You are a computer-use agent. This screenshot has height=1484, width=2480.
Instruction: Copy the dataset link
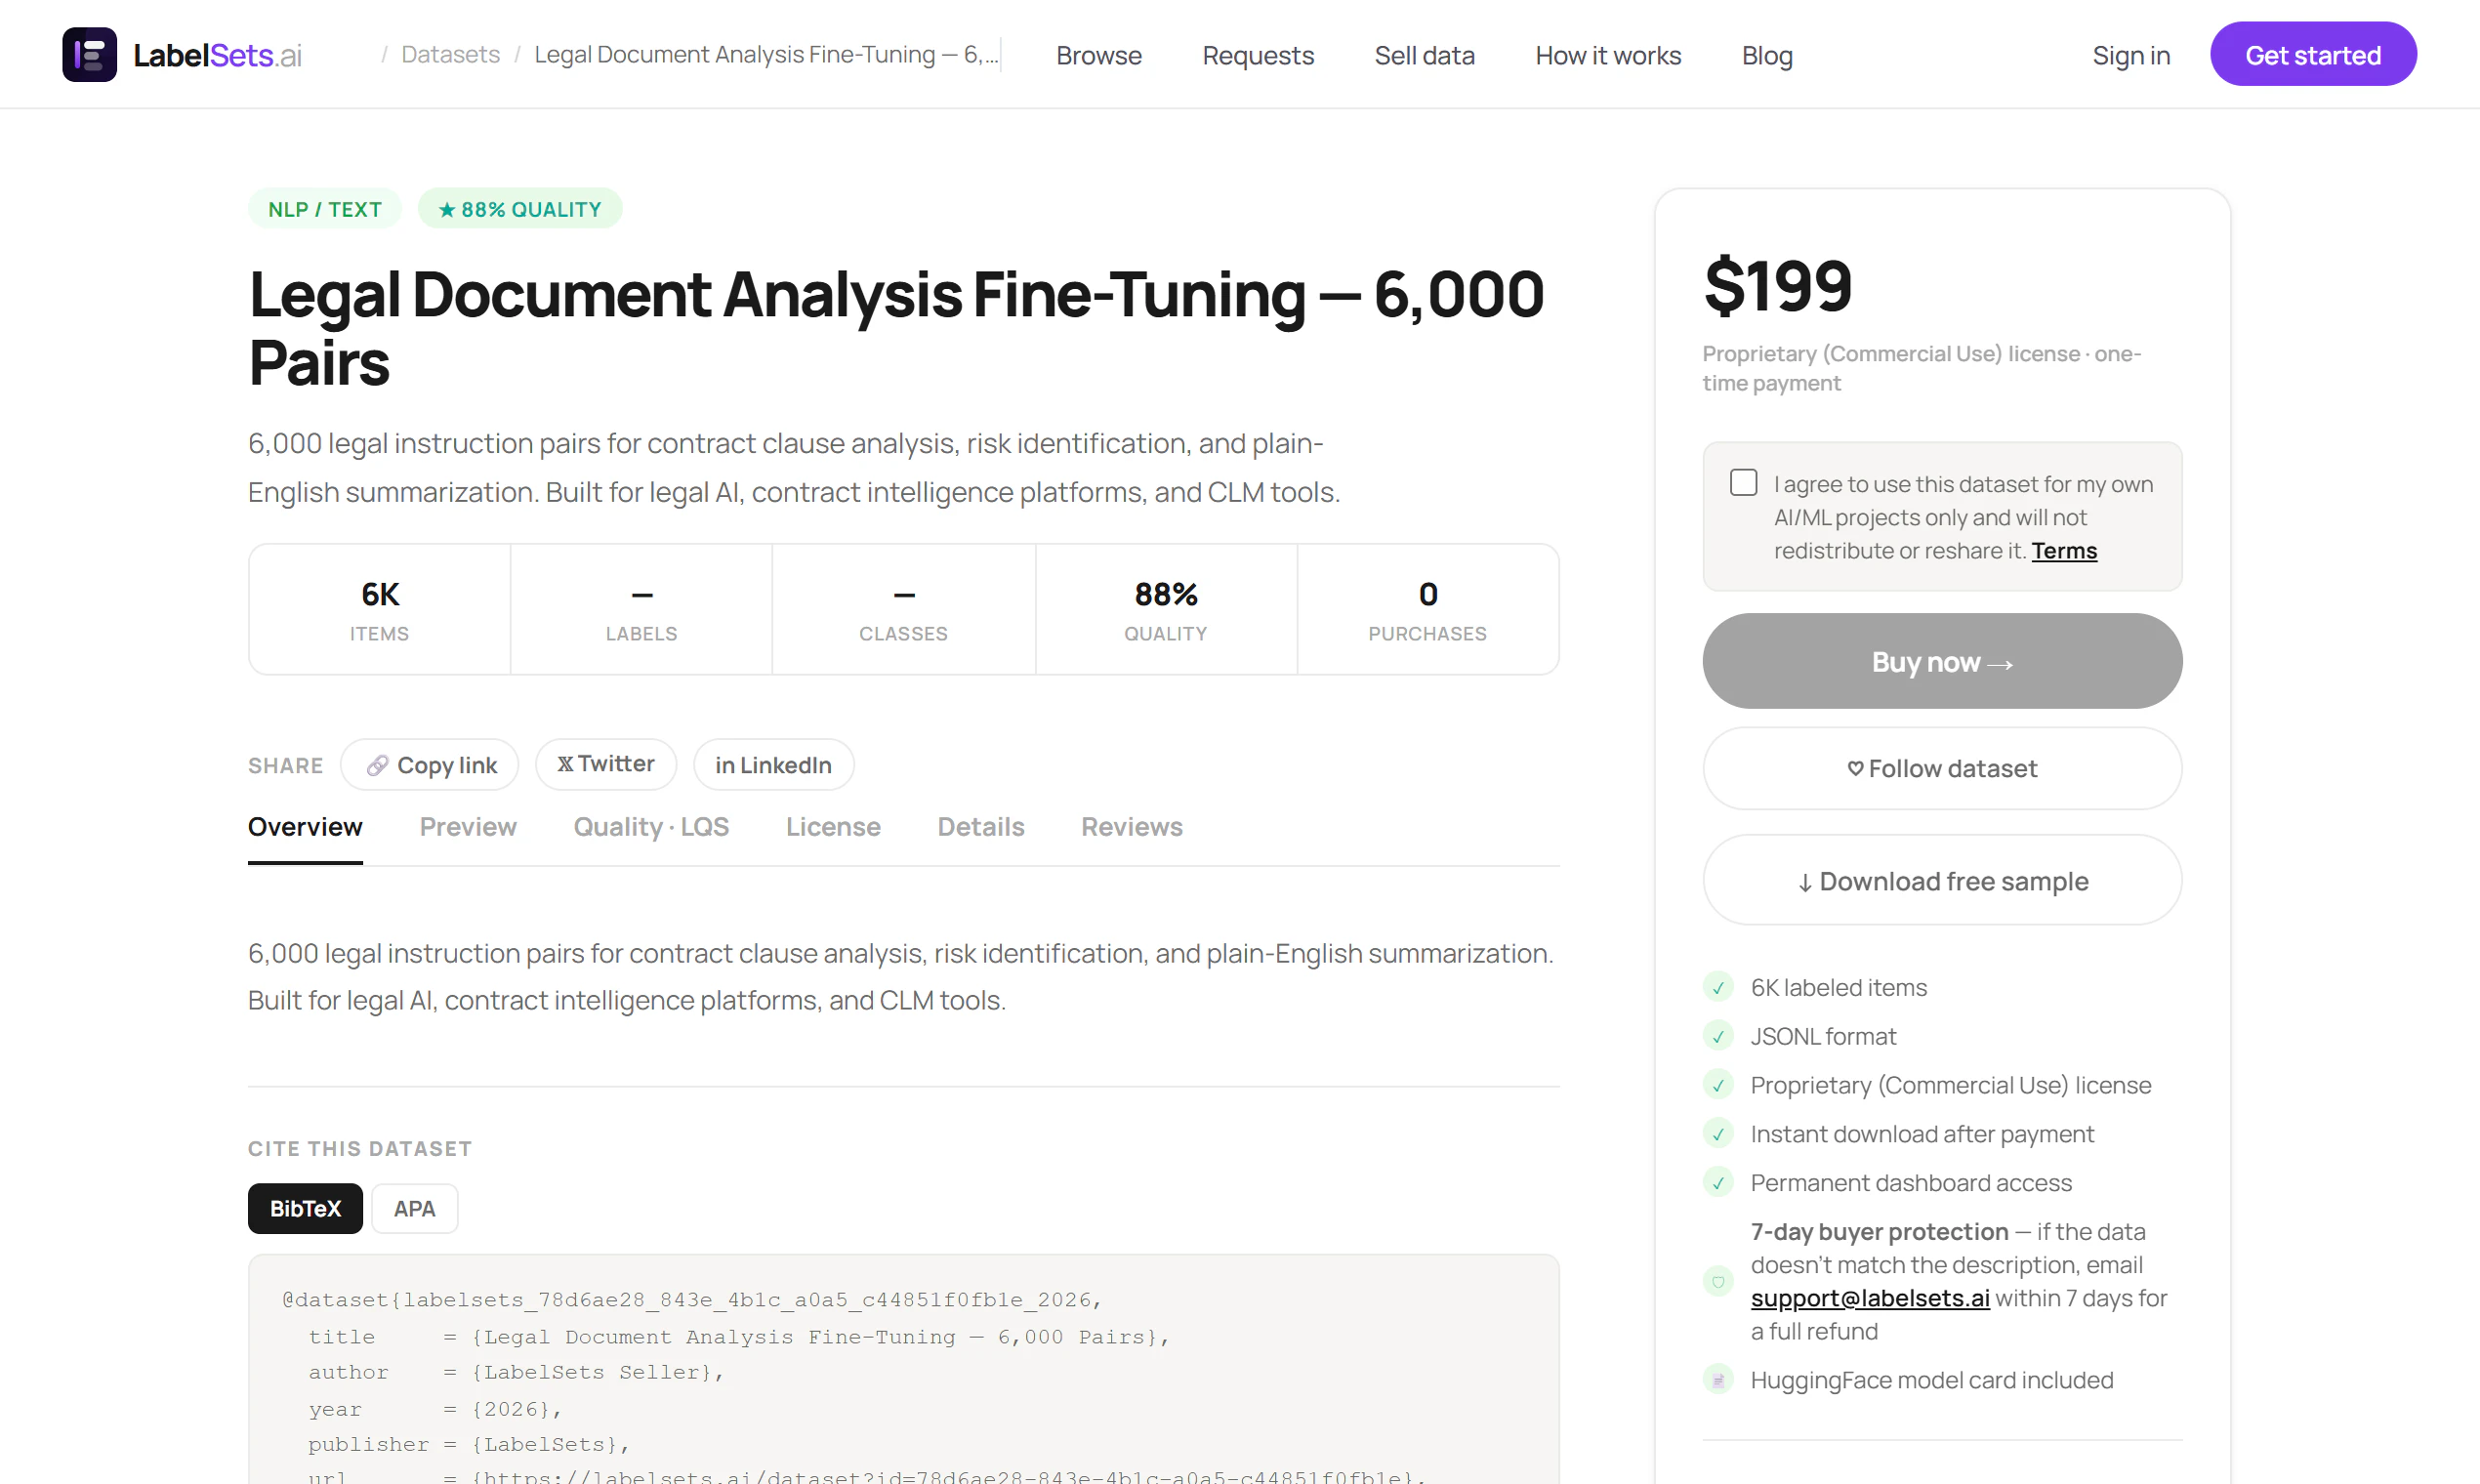(x=430, y=765)
